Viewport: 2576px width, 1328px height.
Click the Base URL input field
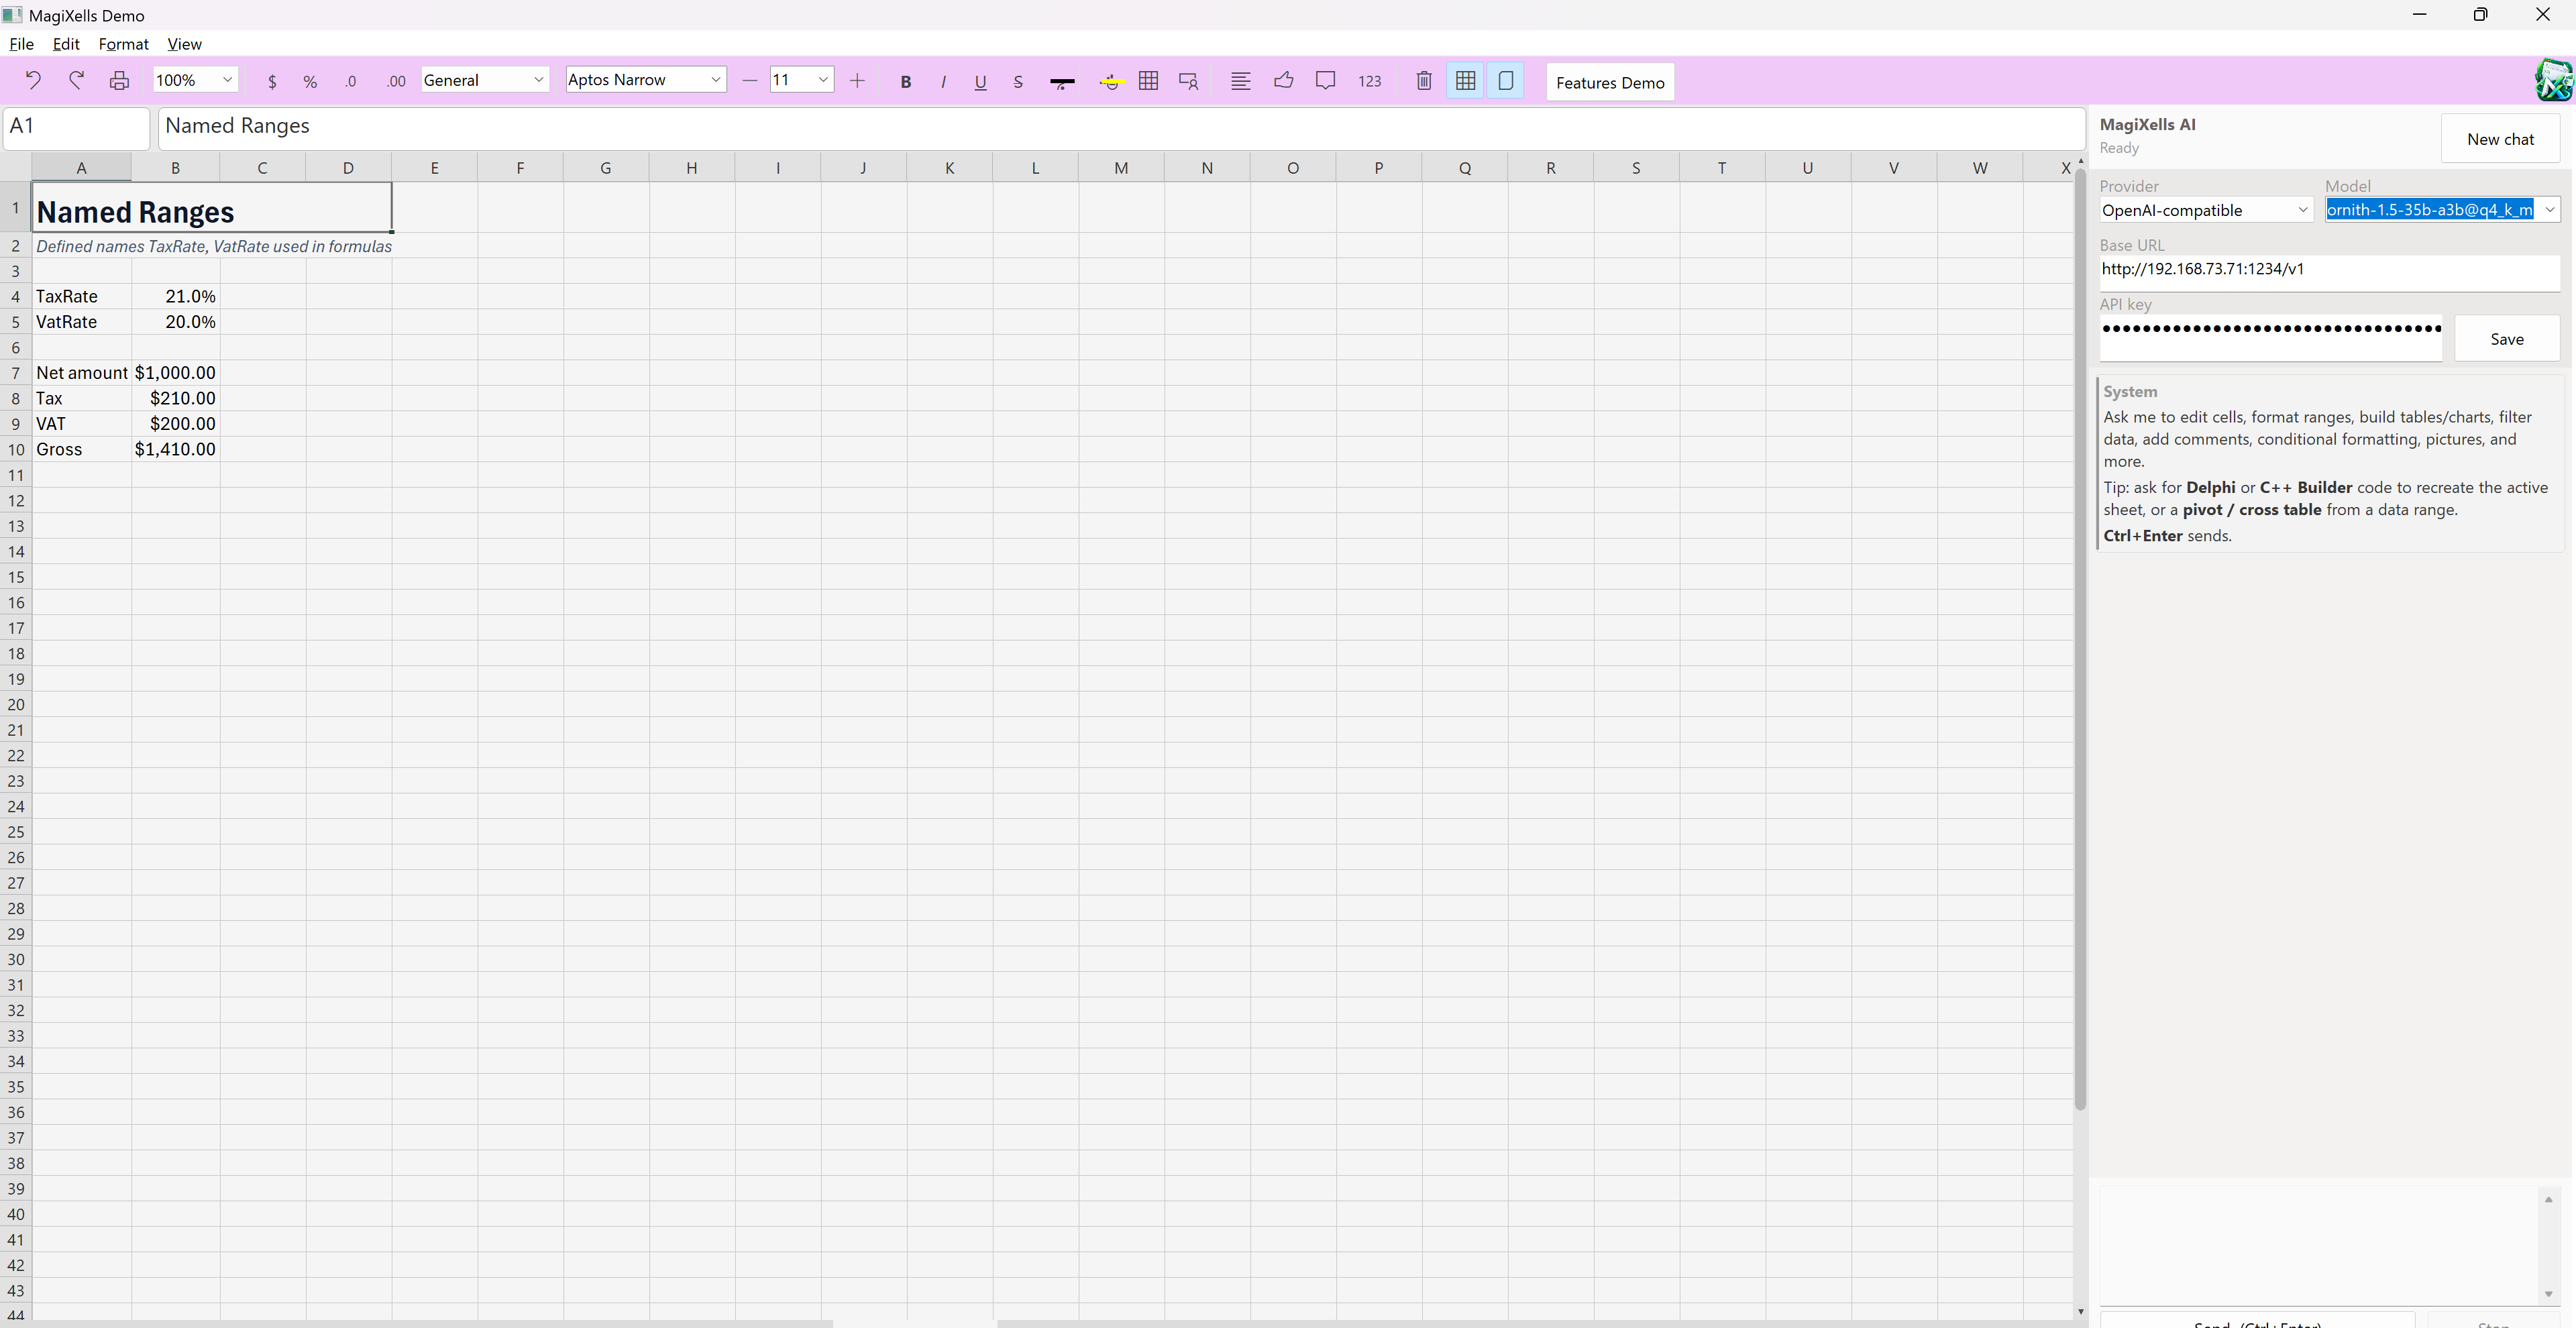[x=2328, y=270]
